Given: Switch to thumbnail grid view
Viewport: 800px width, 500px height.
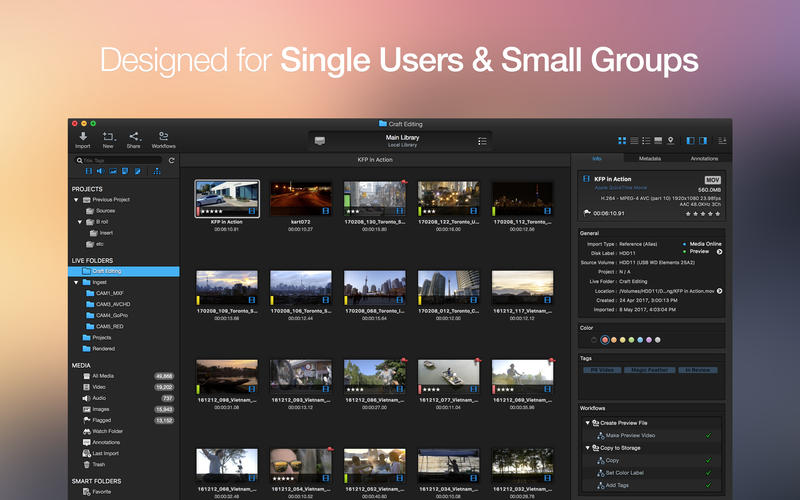Looking at the screenshot, I should point(623,140).
